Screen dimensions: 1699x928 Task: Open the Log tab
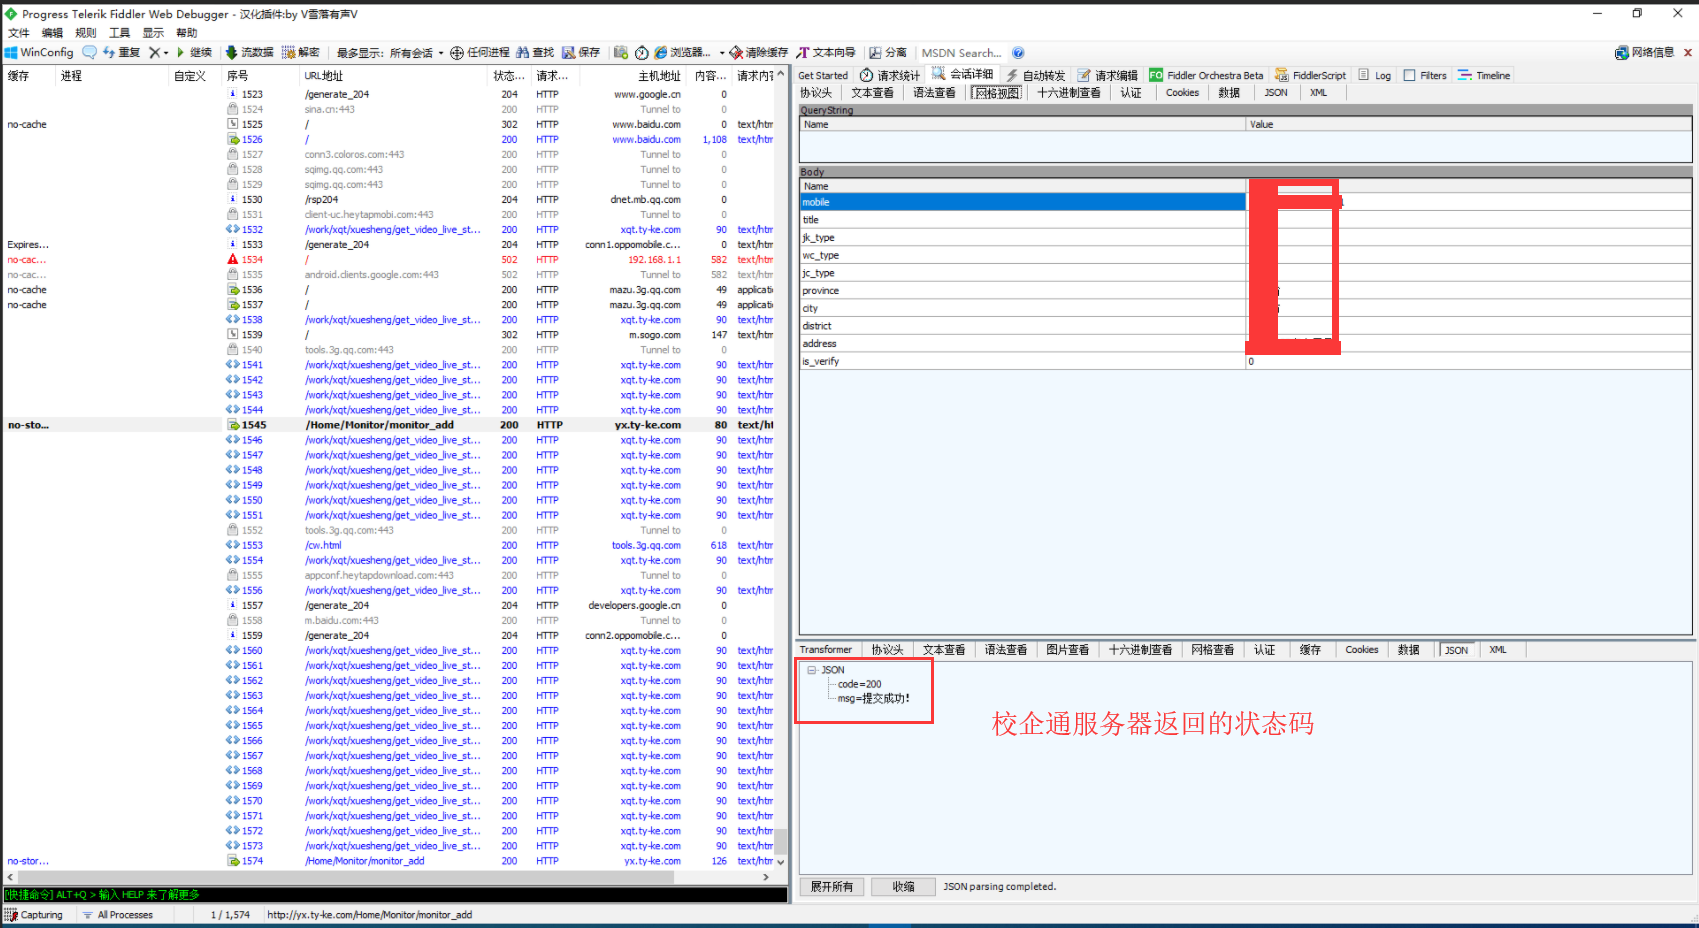[1374, 75]
